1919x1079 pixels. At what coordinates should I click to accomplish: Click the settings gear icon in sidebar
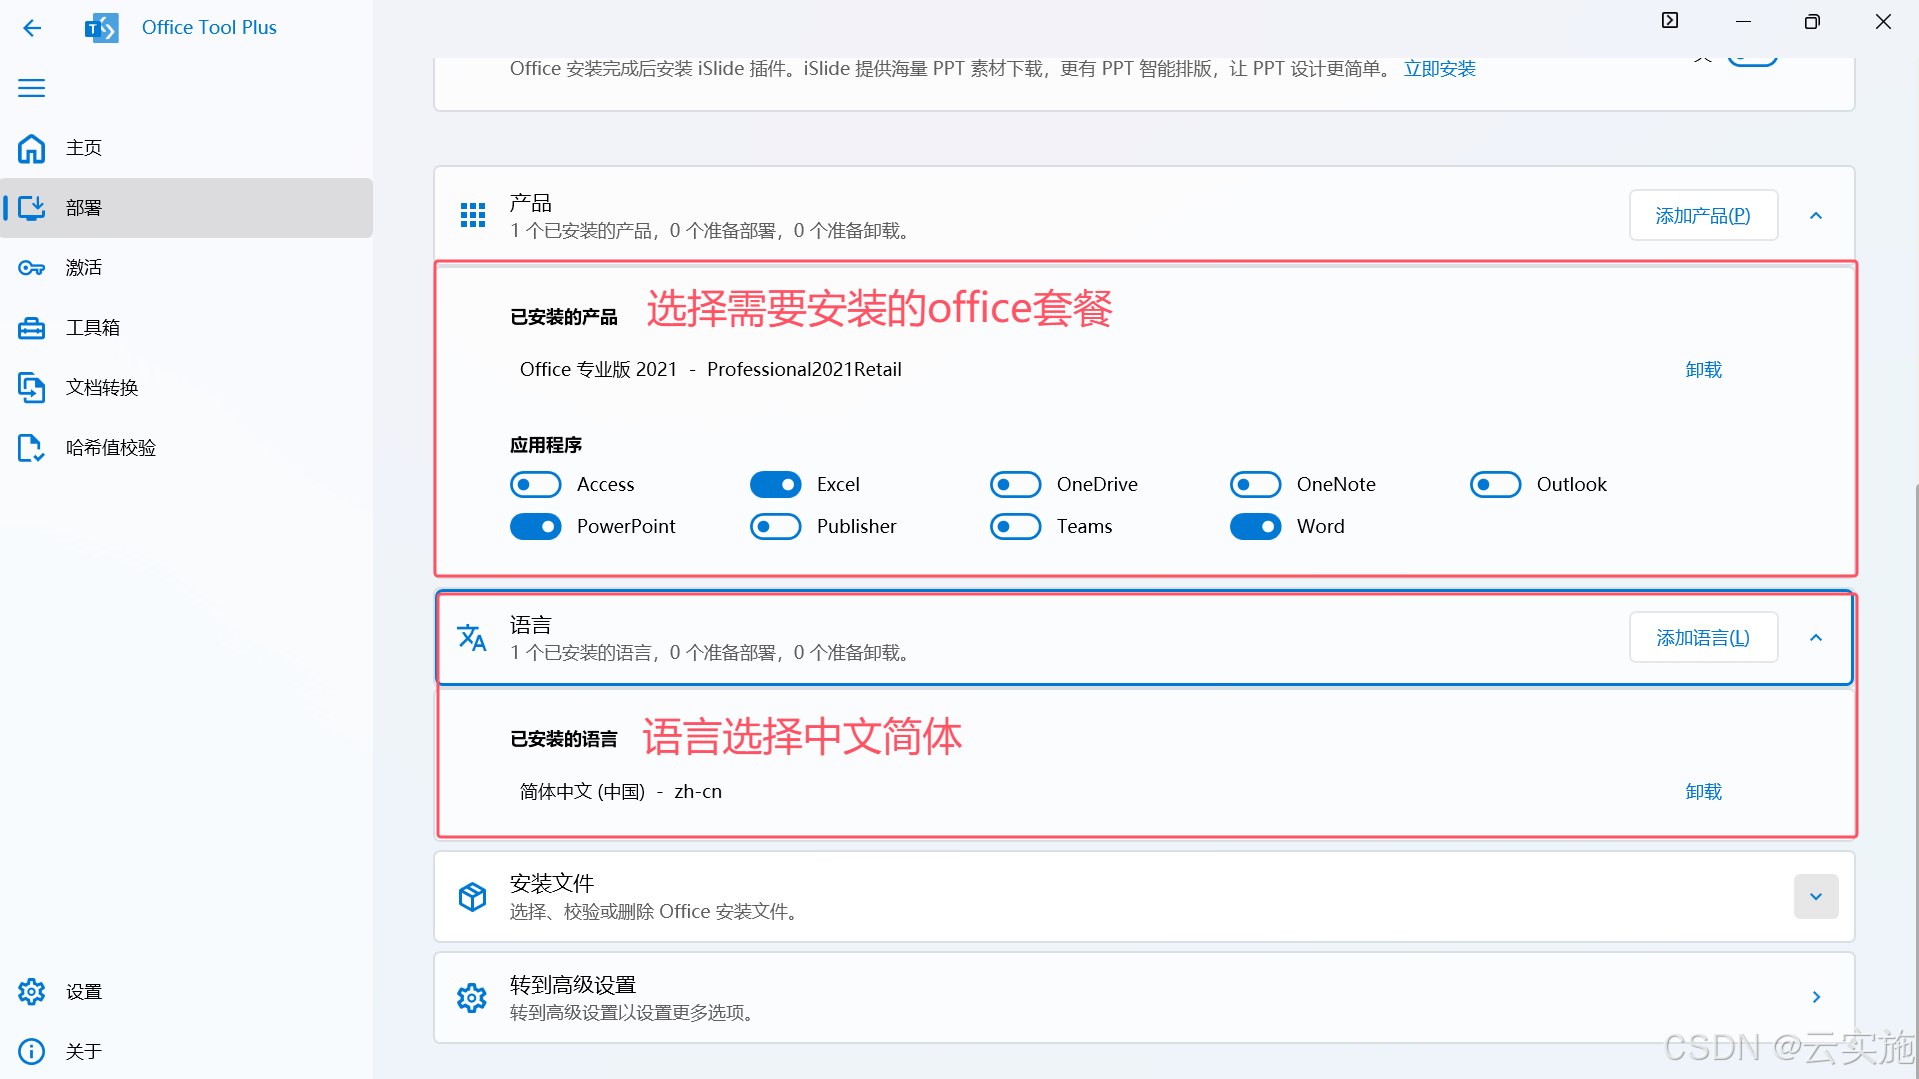pyautogui.click(x=32, y=992)
